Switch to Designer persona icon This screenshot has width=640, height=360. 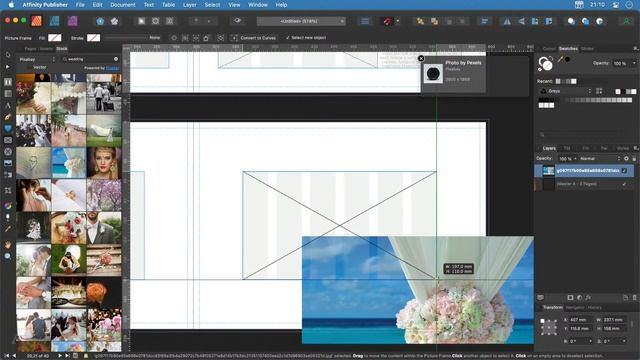click(54, 21)
